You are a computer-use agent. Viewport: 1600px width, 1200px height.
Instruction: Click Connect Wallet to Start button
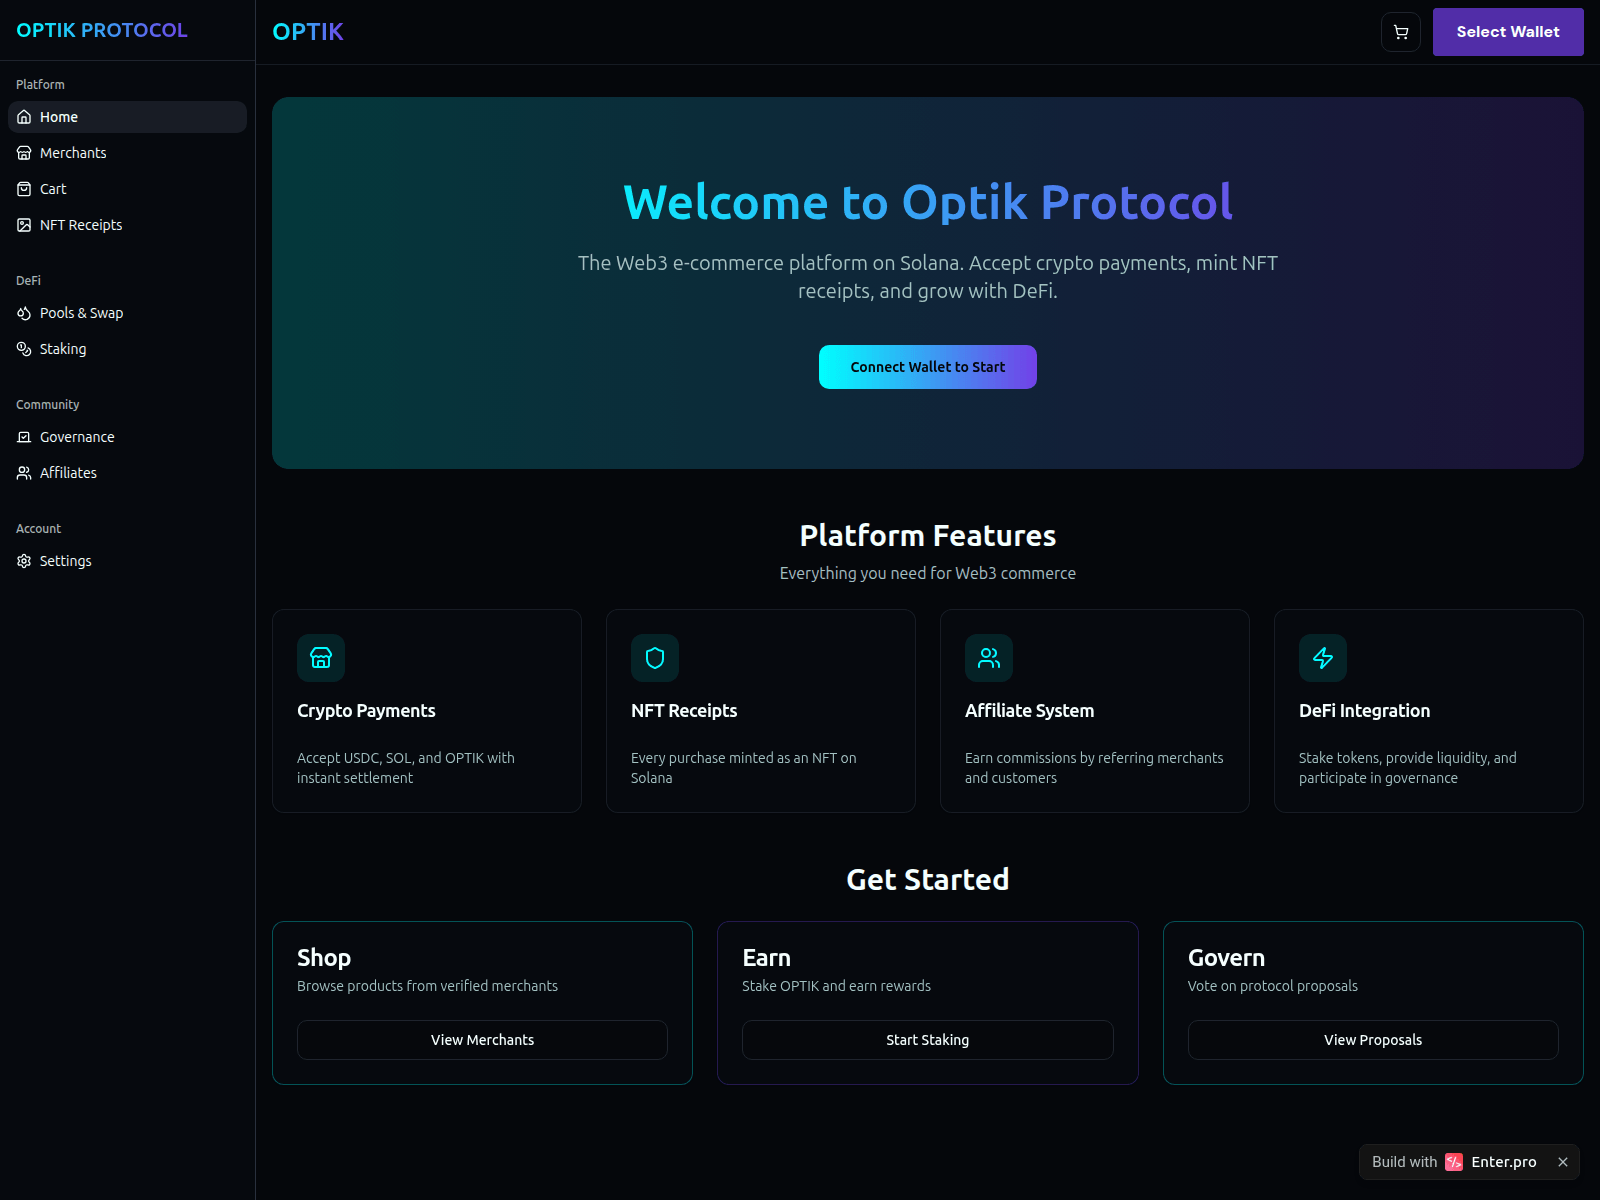[928, 367]
